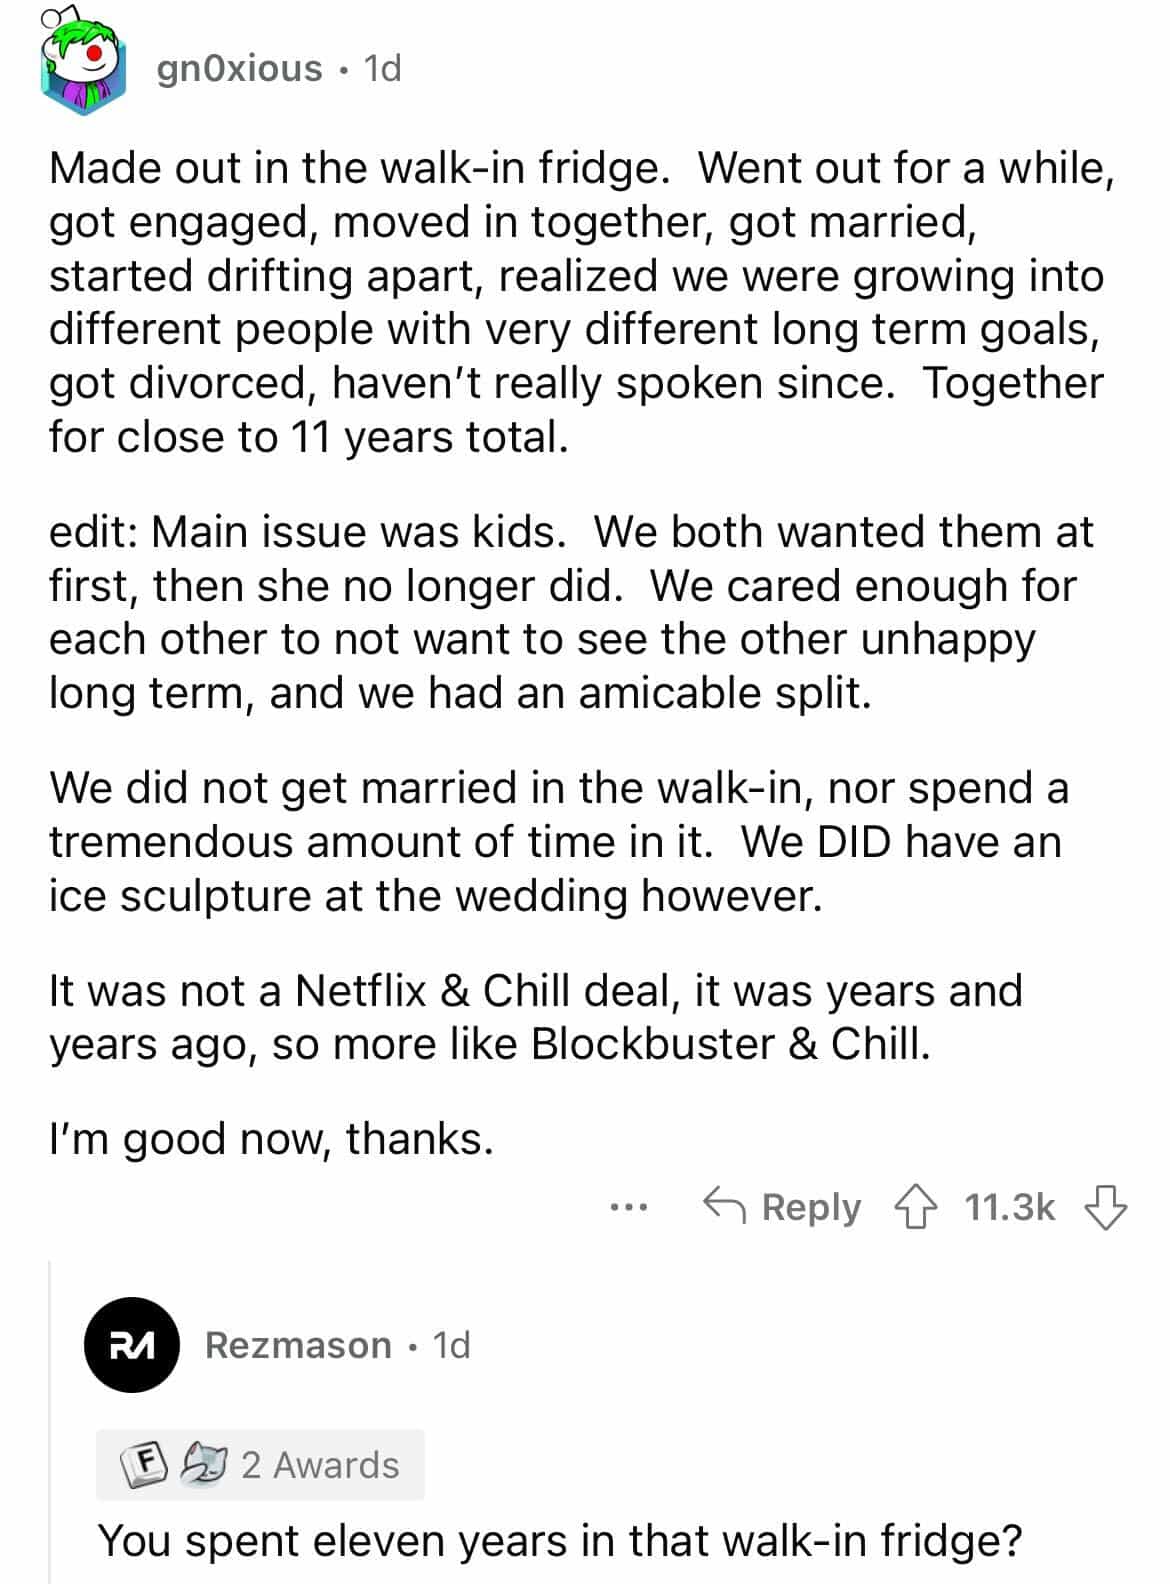Click the 'Blockbuster & Chill' paragraph
Image resolution: width=1170 pixels, height=1584 pixels.
pyautogui.click(x=535, y=1017)
